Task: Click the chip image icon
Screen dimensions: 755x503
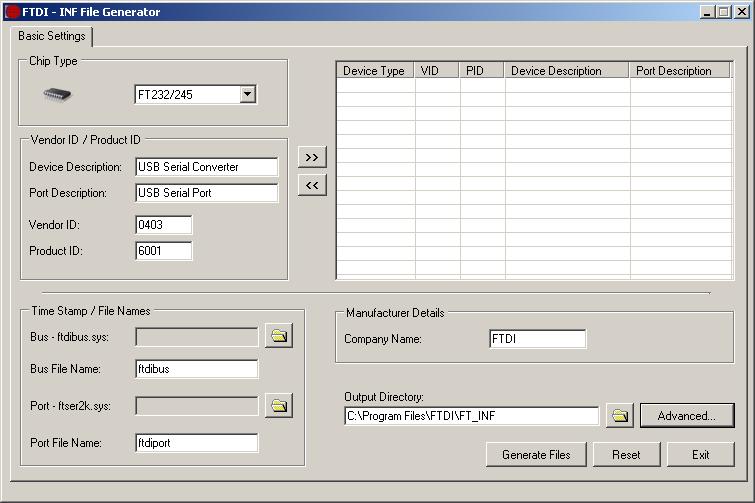Action: pos(57,95)
